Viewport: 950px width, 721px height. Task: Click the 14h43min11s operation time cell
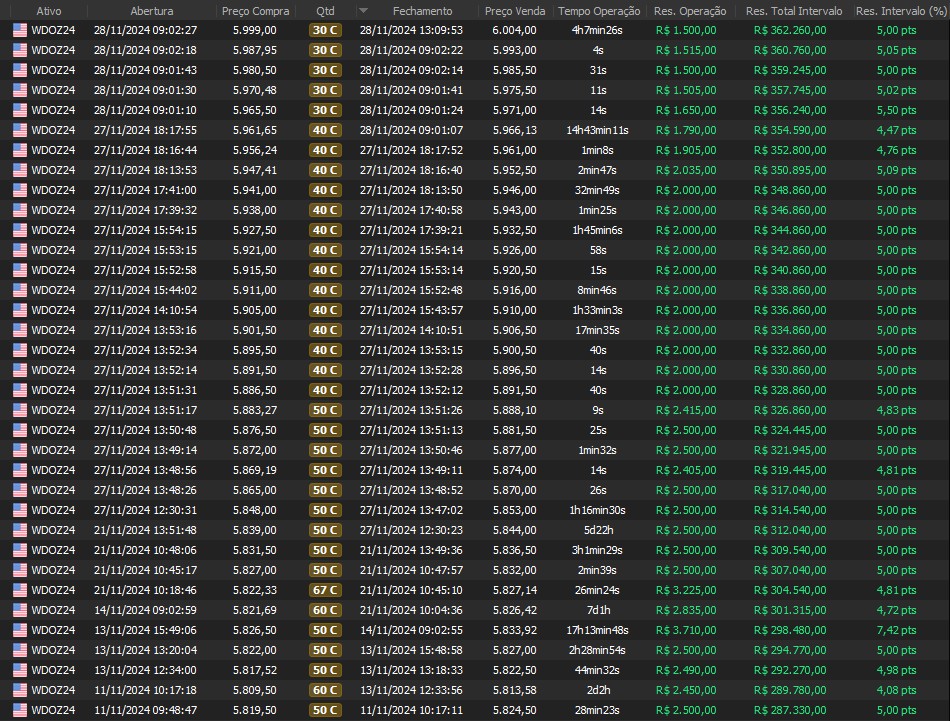[x=598, y=130]
